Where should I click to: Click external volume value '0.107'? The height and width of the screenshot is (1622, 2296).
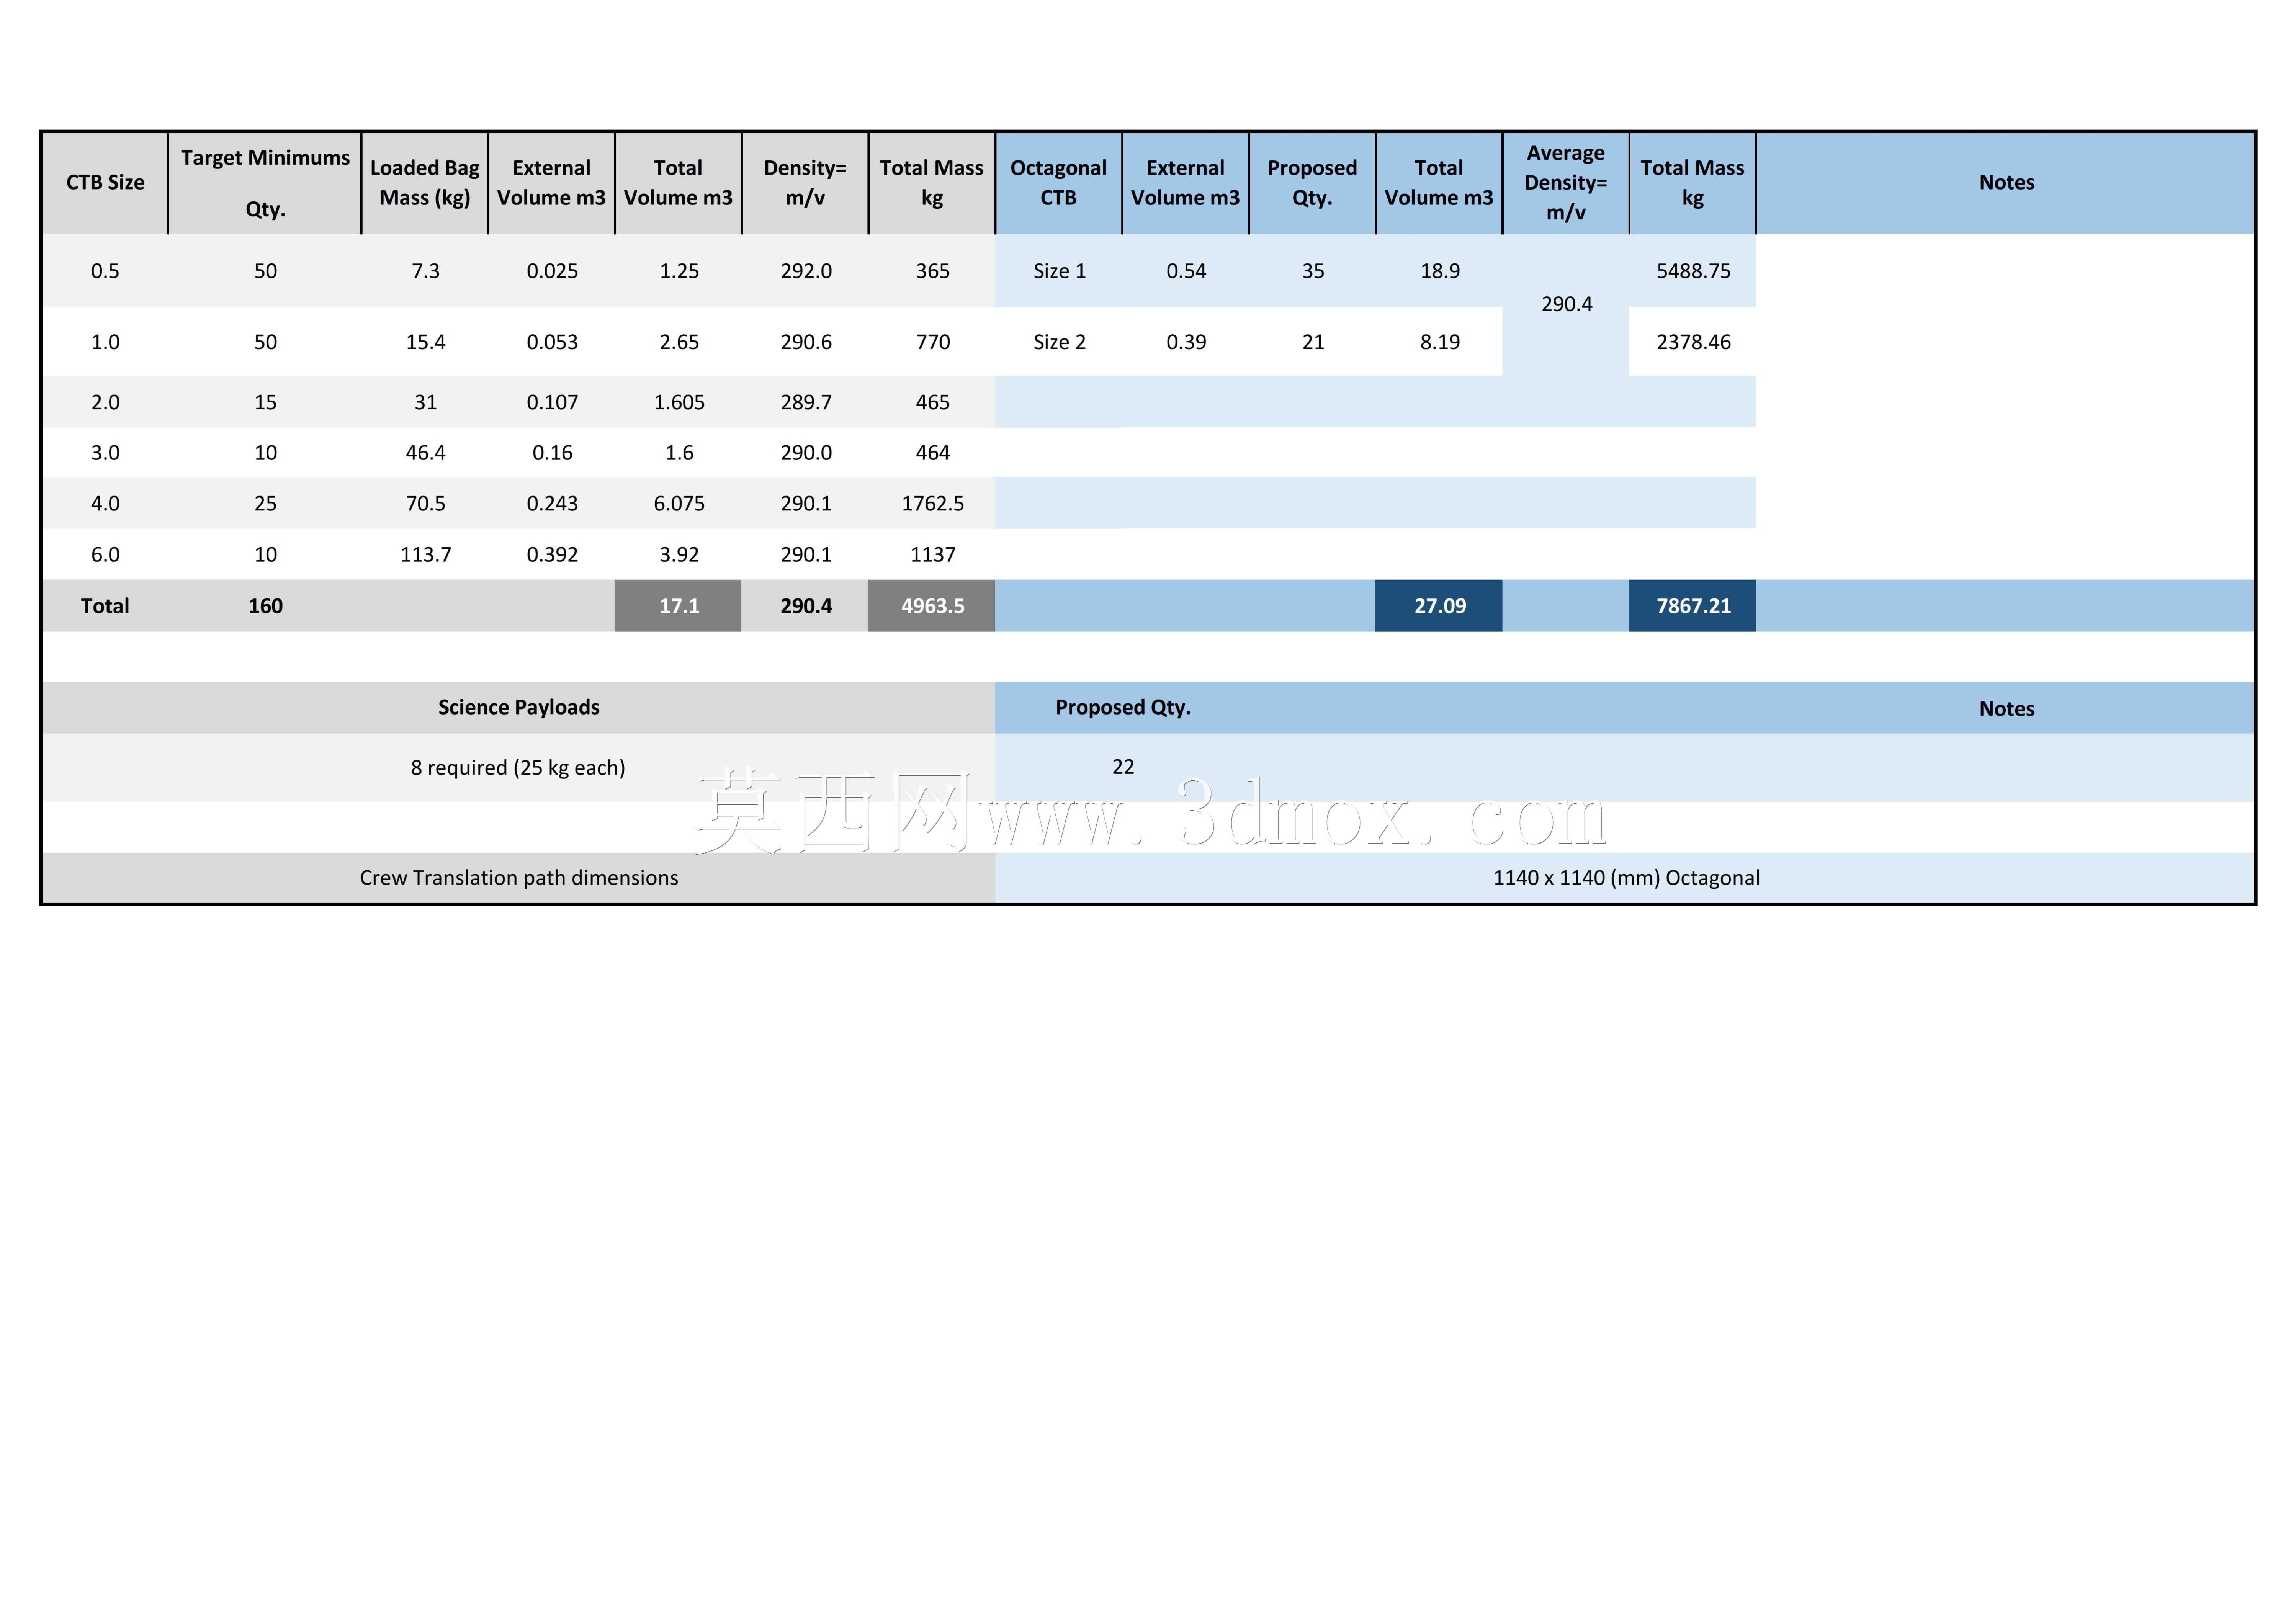pos(552,402)
